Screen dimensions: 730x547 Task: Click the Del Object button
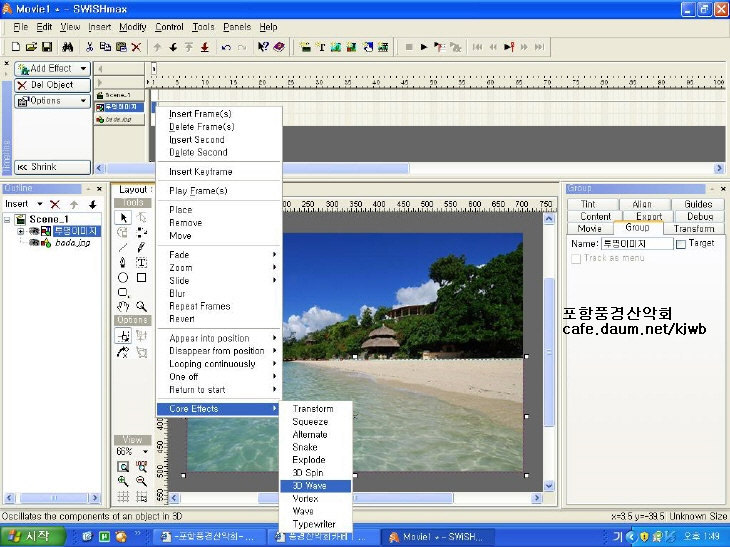tap(52, 85)
